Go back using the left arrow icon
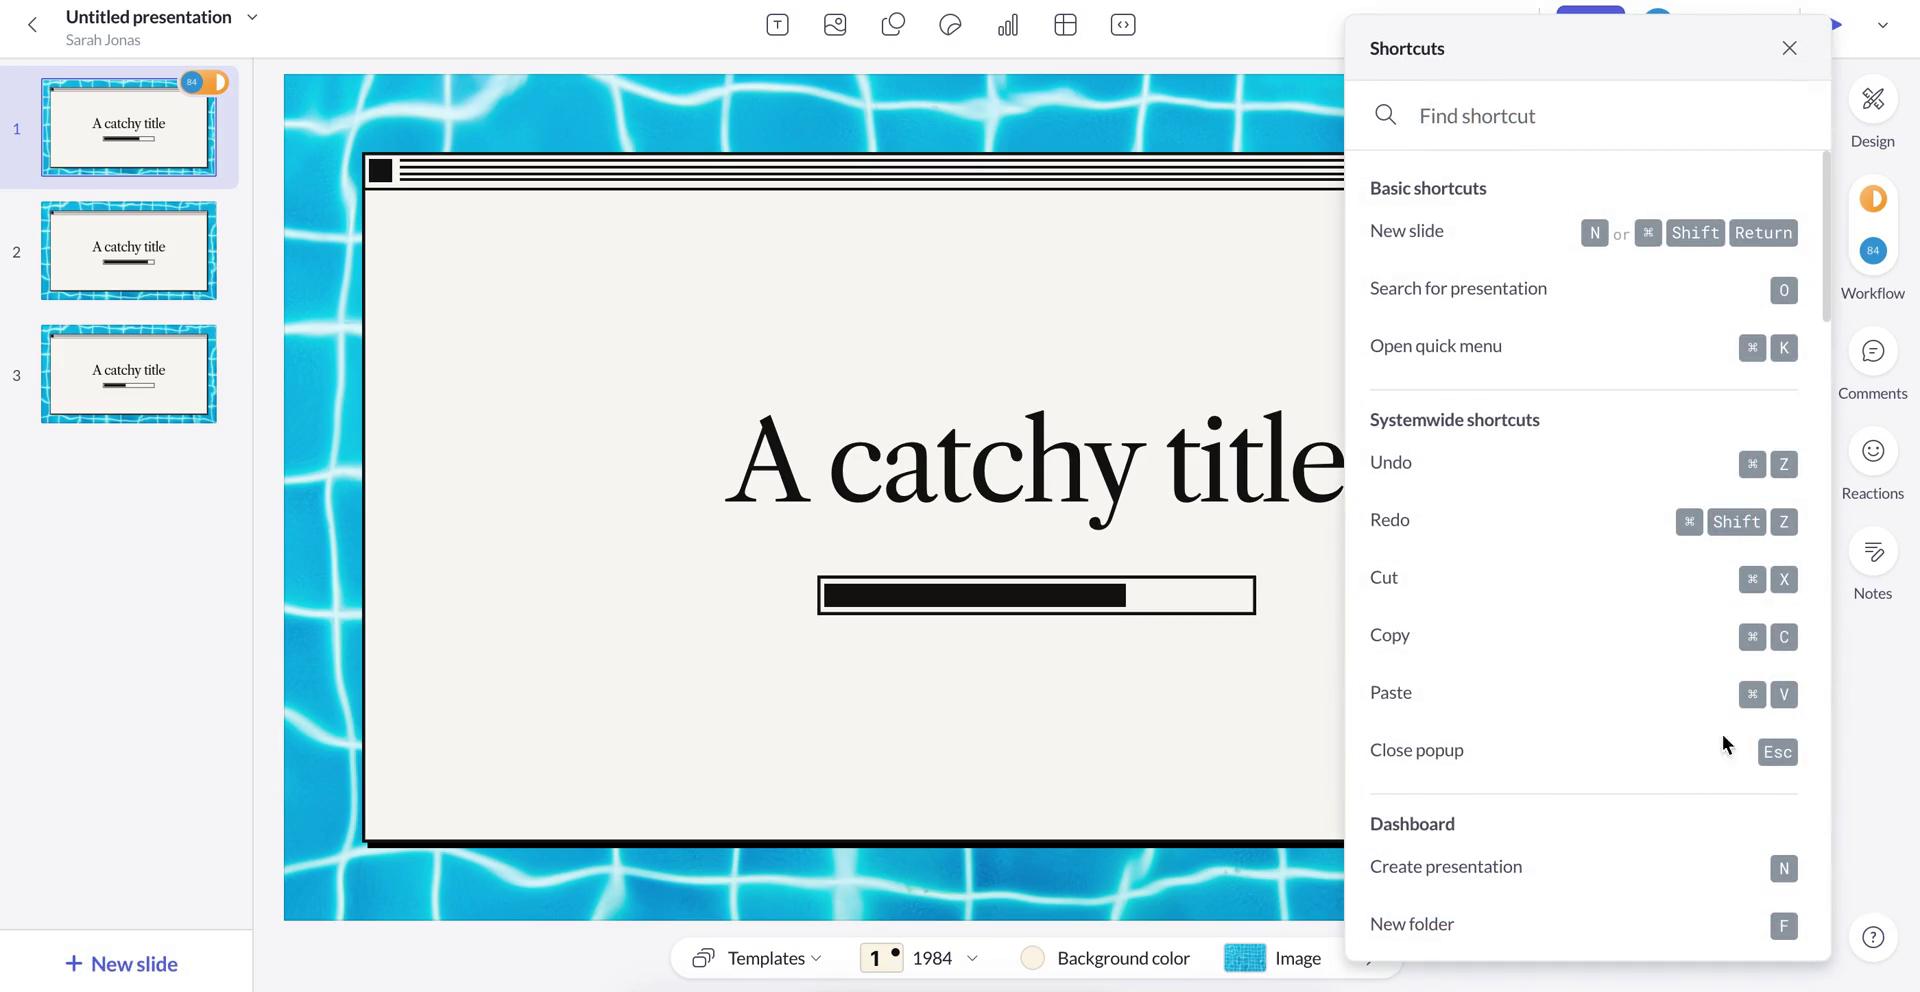1920x992 pixels. (x=32, y=26)
